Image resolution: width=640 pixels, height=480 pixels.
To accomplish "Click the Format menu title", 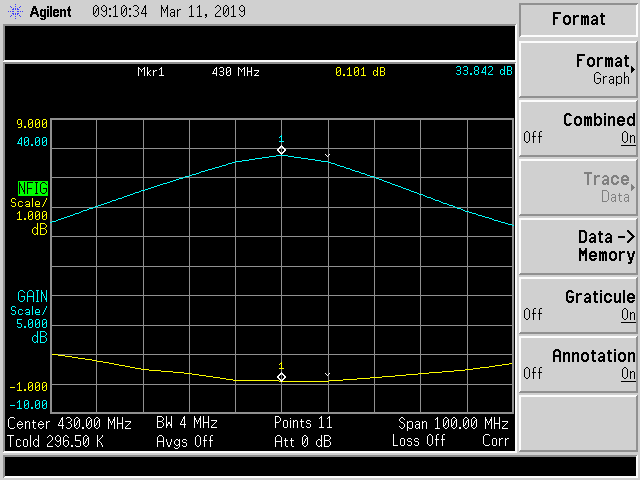I will point(578,19).
